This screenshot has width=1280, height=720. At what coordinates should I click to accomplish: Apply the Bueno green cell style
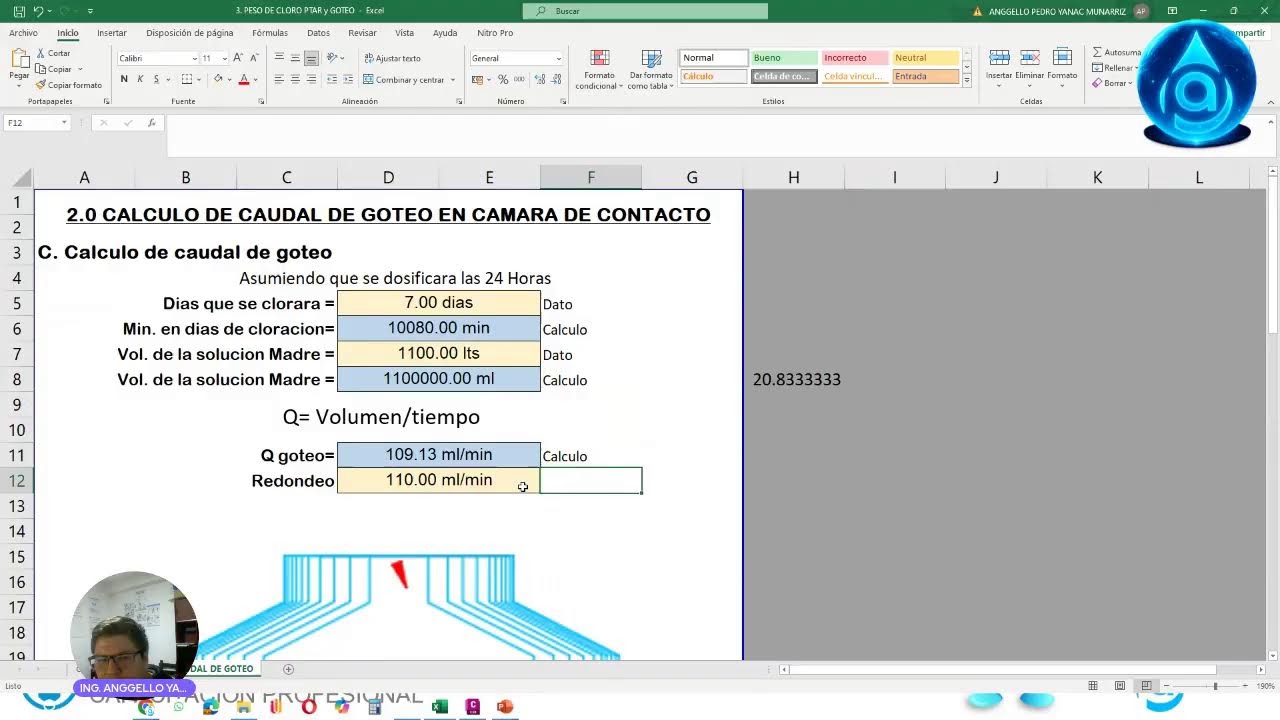click(783, 58)
